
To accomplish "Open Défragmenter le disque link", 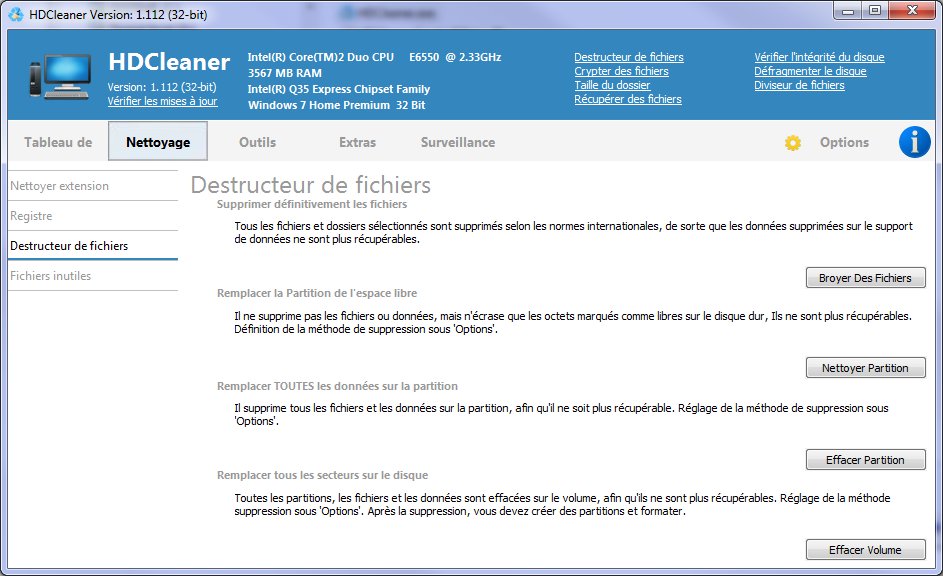I will pyautogui.click(x=810, y=71).
